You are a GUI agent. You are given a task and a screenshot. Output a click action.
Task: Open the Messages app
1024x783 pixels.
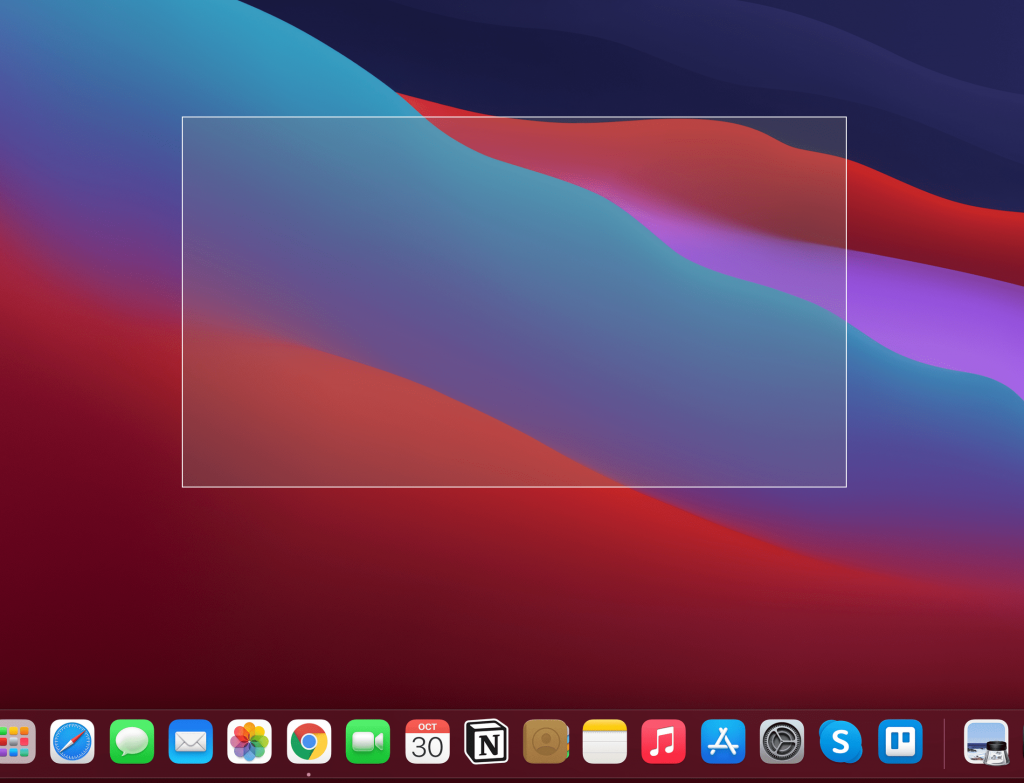pos(132,741)
